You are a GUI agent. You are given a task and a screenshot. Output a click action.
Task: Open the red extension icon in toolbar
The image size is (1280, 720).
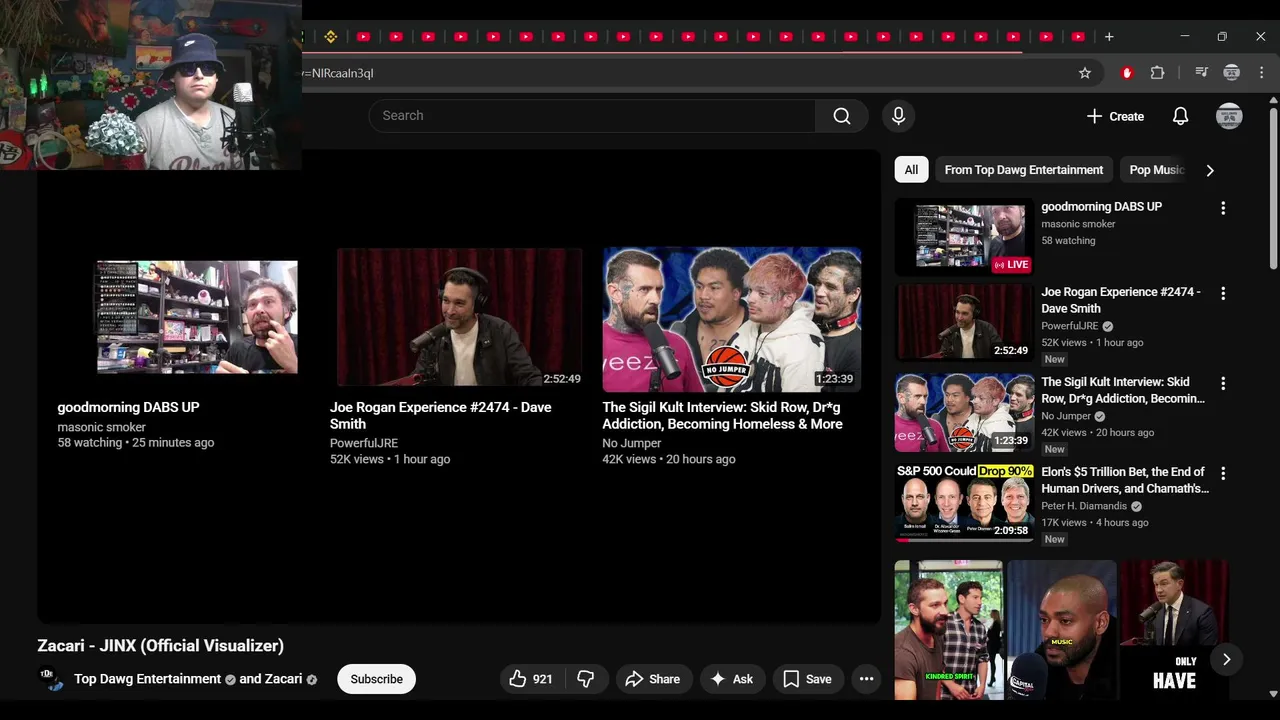tap(1127, 73)
